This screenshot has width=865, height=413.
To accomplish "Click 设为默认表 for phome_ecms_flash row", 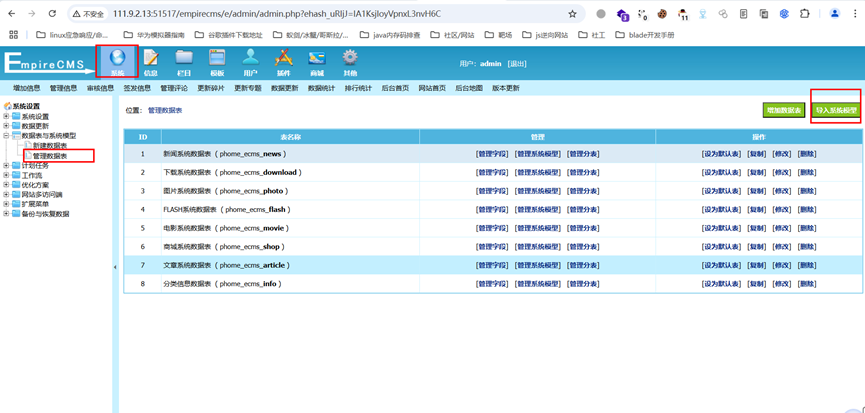I will point(721,210).
